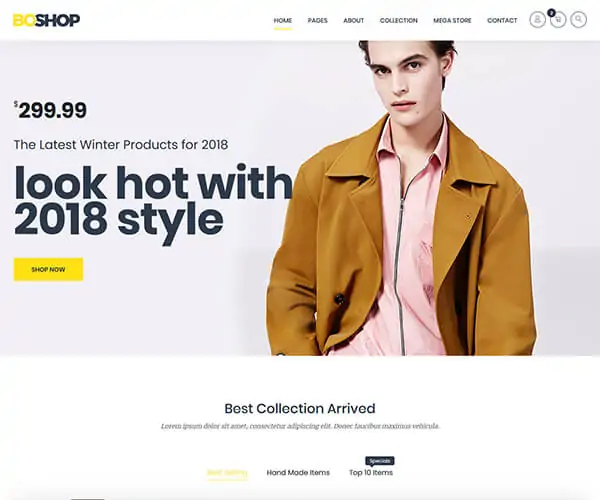This screenshot has width=600, height=500.
Task: Select the Best Selling tab
Action: 227,472
